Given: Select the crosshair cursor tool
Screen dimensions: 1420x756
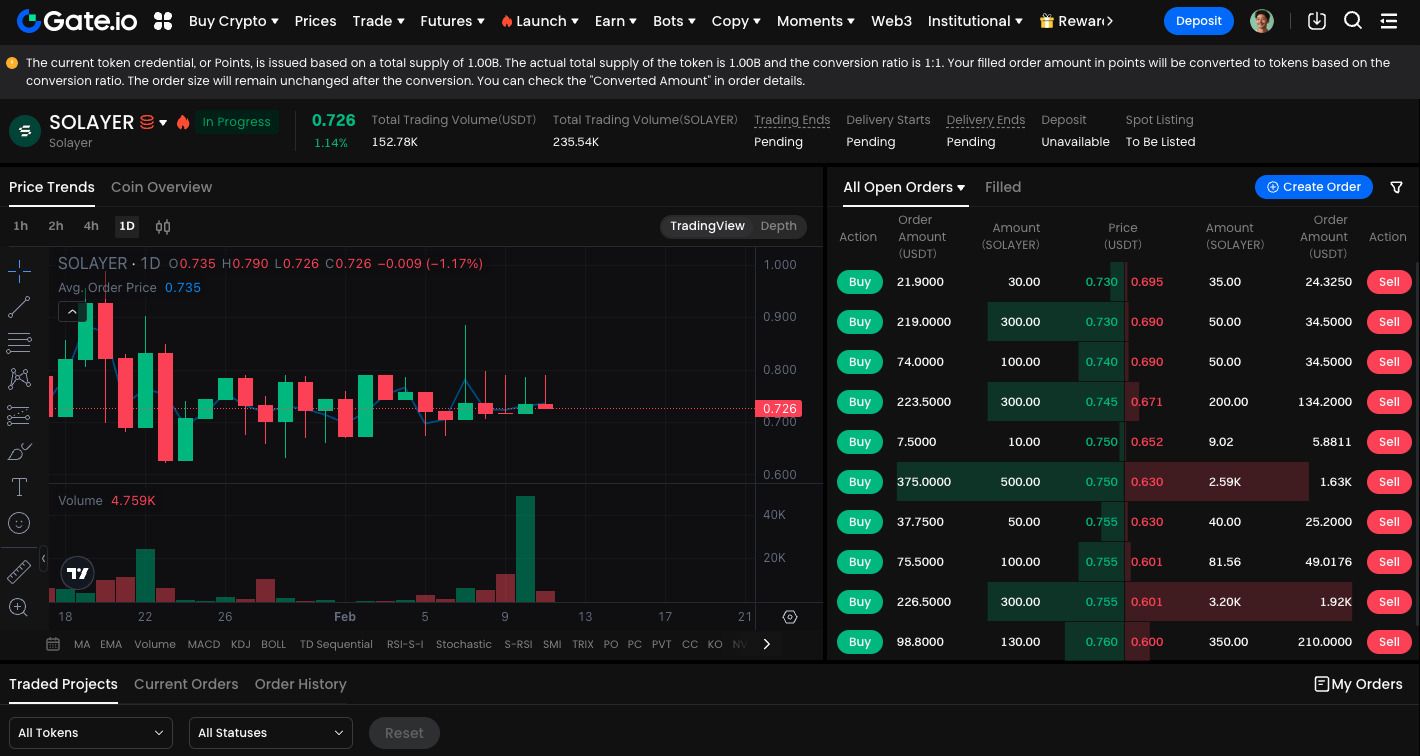Looking at the screenshot, I should (x=19, y=270).
